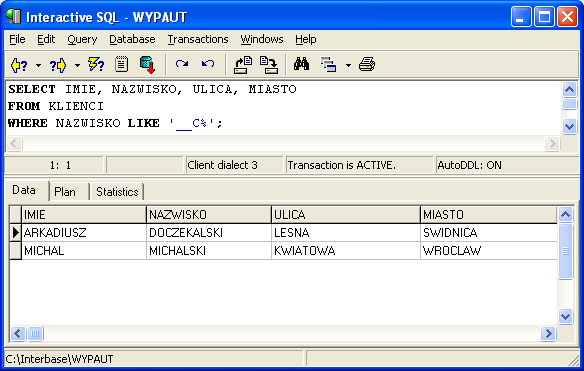Select the DOCZEKALSKI cell
The height and width of the screenshot is (371, 584).
coord(209,233)
